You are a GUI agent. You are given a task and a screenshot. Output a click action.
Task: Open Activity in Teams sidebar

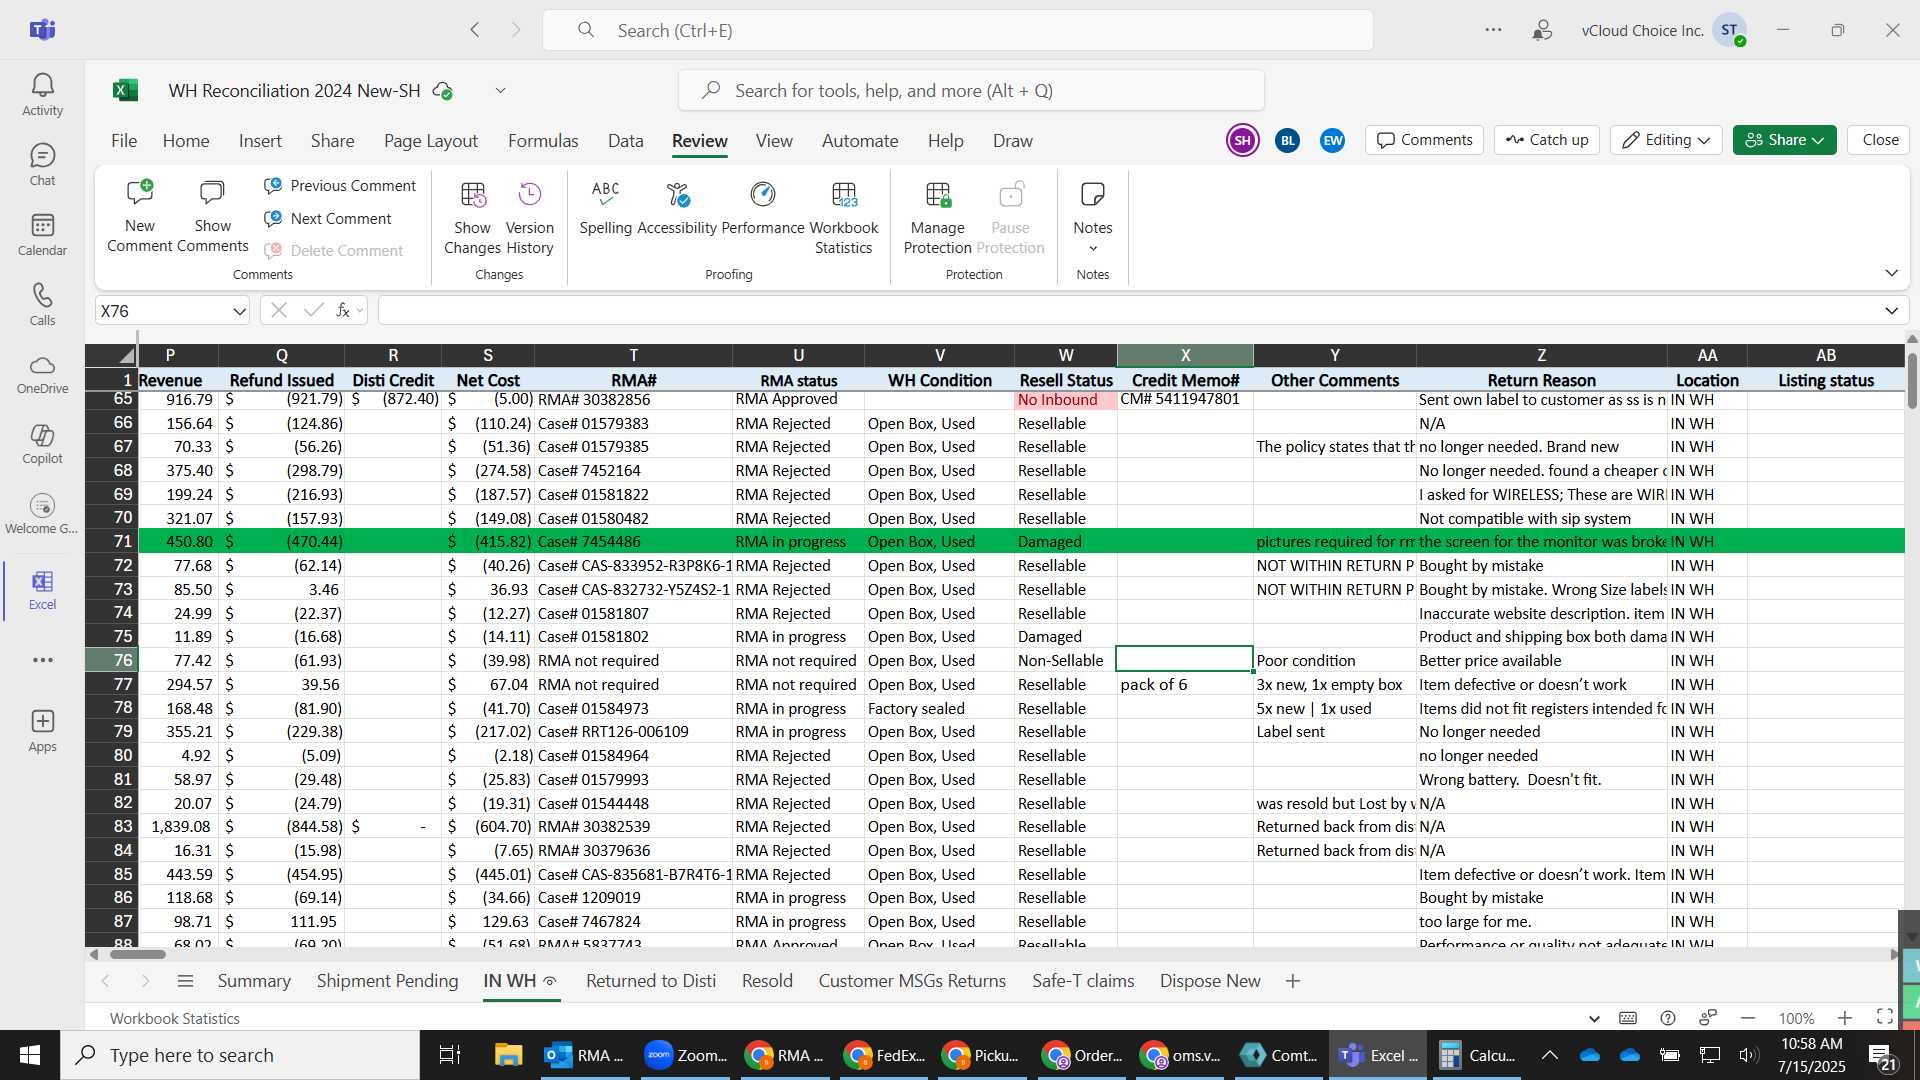point(42,95)
